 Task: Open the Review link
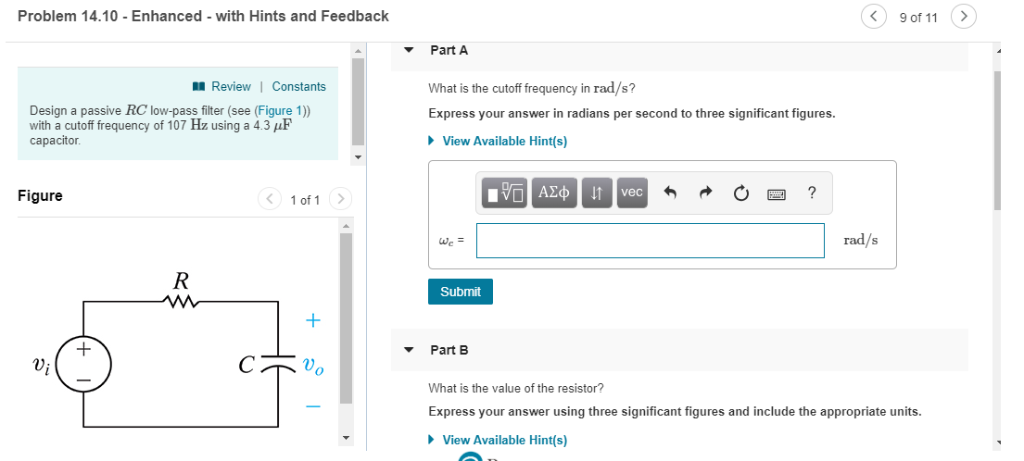[x=231, y=86]
